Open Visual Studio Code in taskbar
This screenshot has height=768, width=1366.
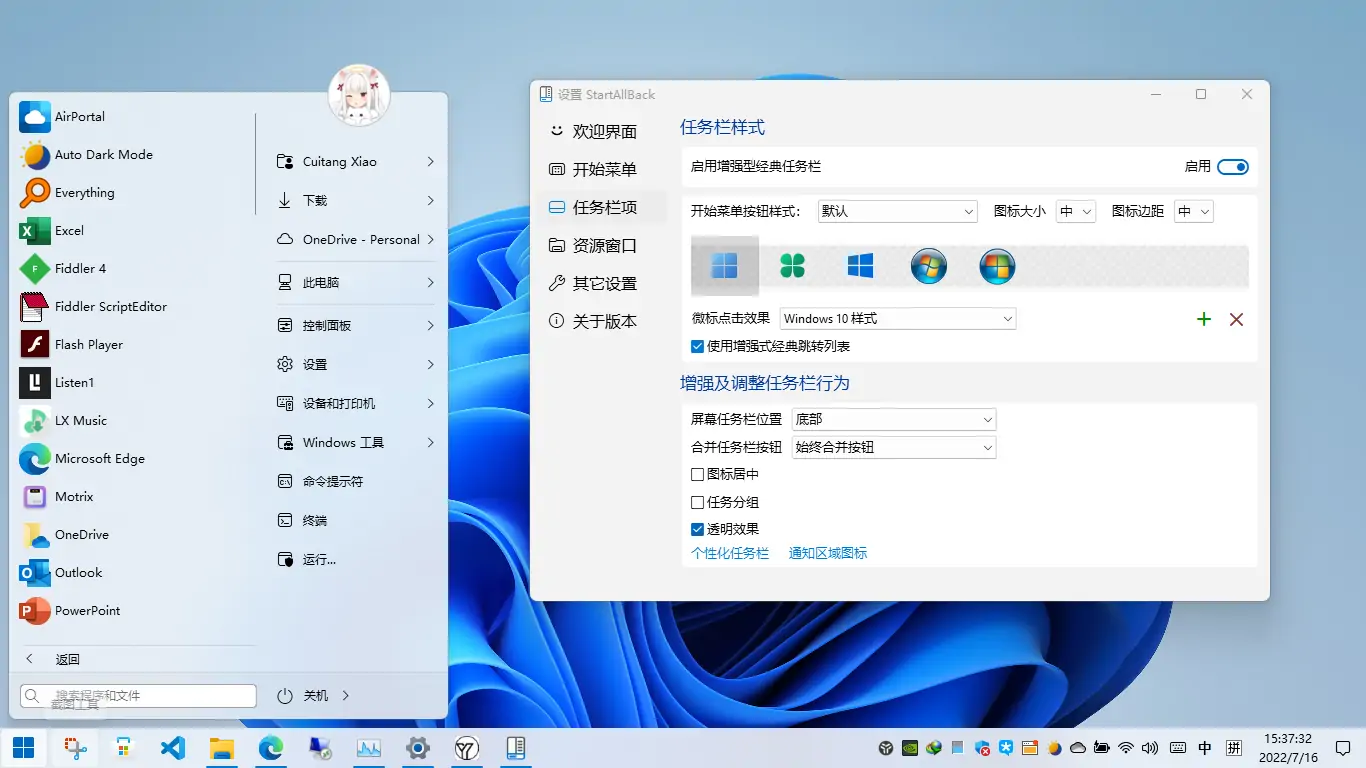click(173, 747)
